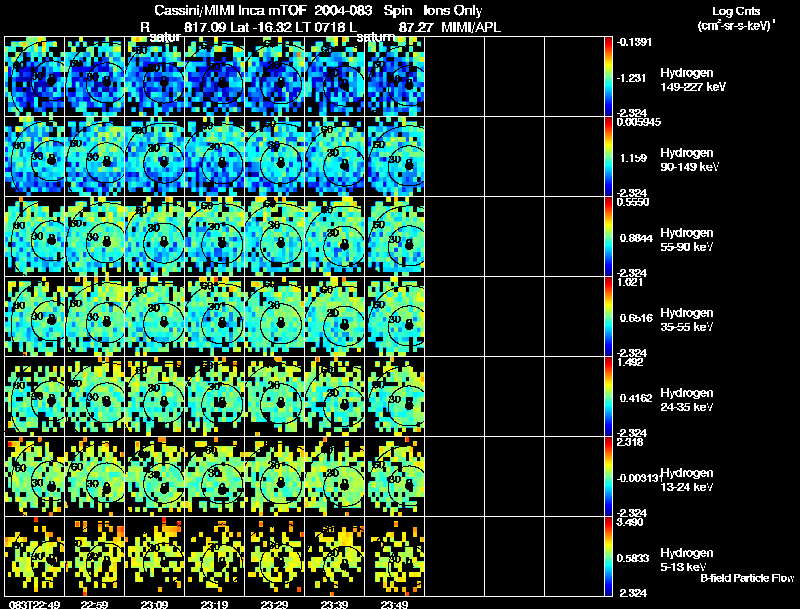Viewport: 800px width, 609px height.
Task: Select the Hydrogen 5-13 keV image at 23:49
Action: (394, 556)
